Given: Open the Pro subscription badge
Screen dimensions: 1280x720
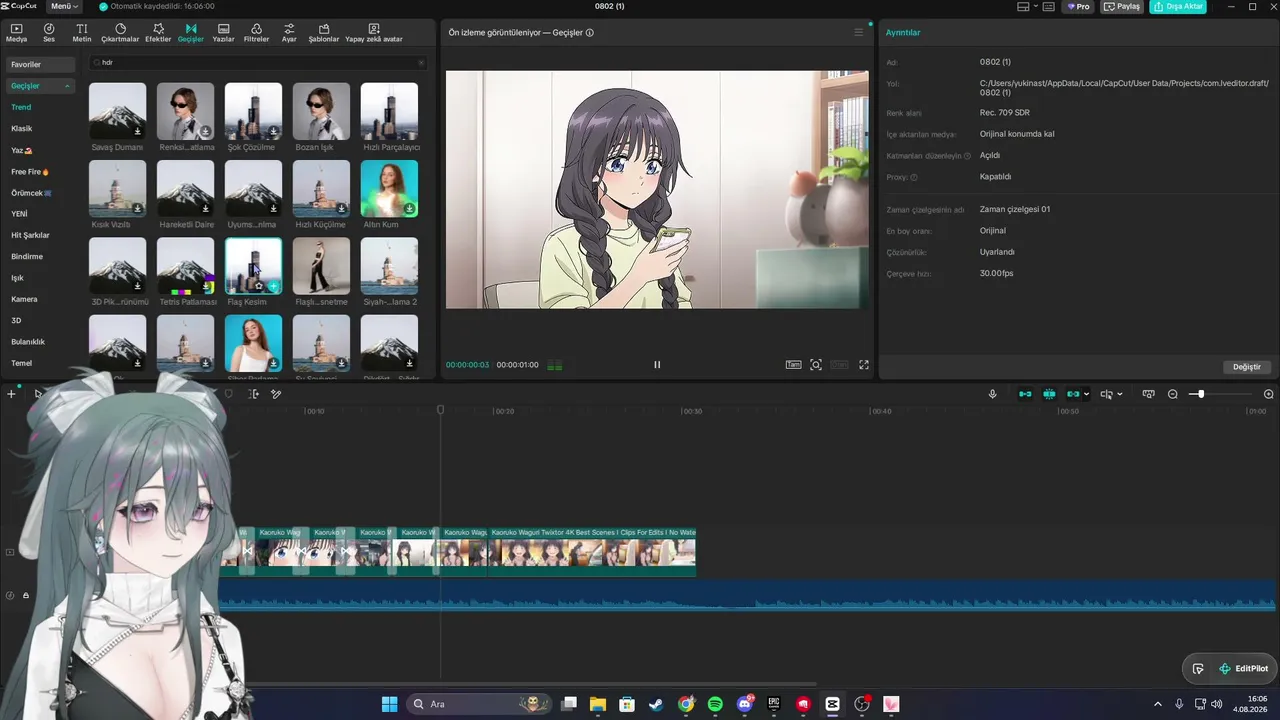Looking at the screenshot, I should coord(1078,7).
